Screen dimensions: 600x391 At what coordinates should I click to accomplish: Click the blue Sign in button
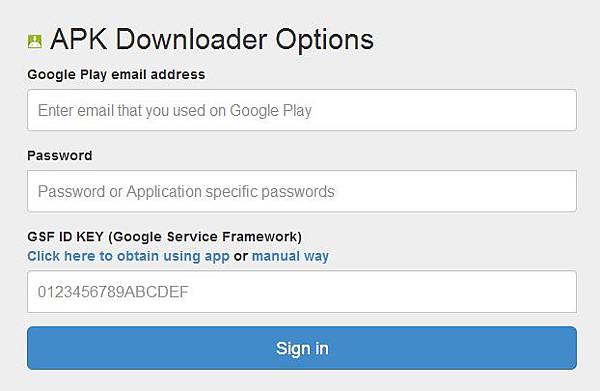coord(302,348)
